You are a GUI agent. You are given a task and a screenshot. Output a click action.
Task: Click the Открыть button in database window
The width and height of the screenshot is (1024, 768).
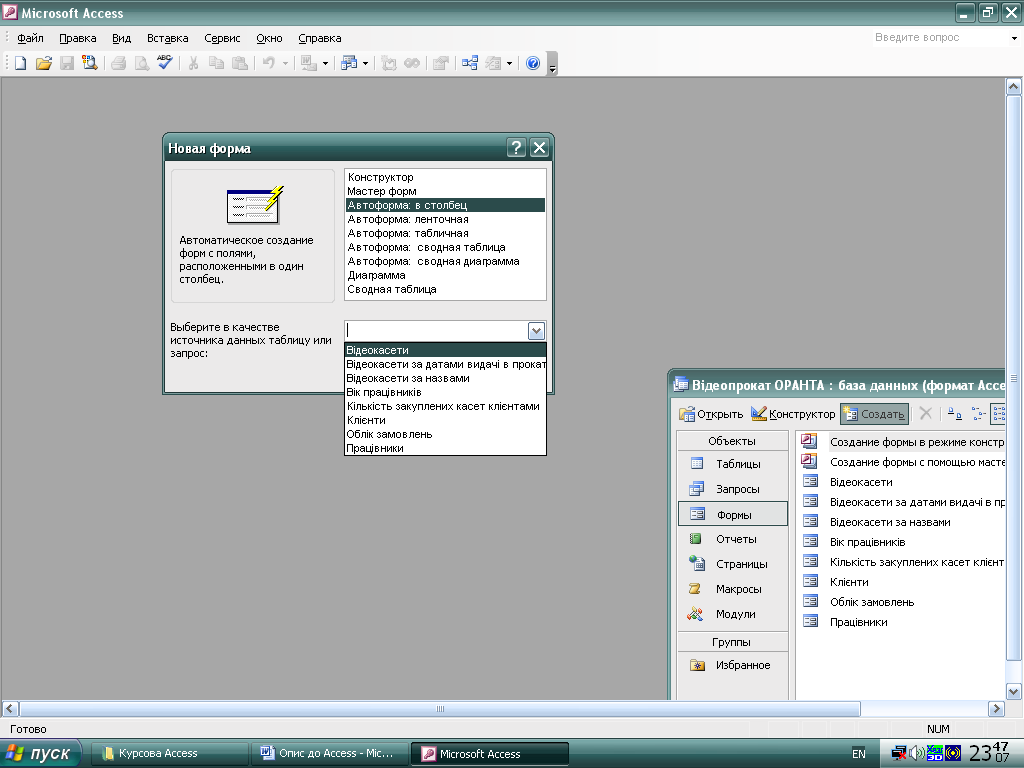click(x=711, y=413)
